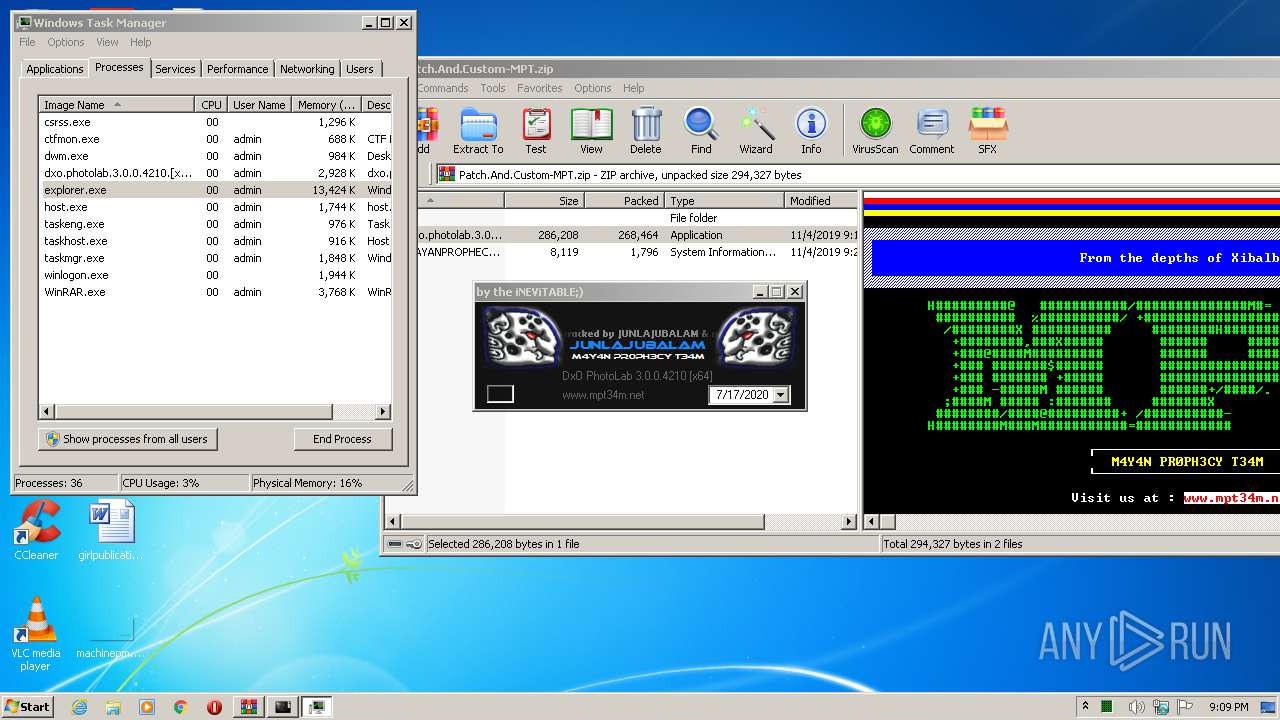Open Google Chrome from the taskbar
The image size is (1280, 720).
[x=180, y=707]
